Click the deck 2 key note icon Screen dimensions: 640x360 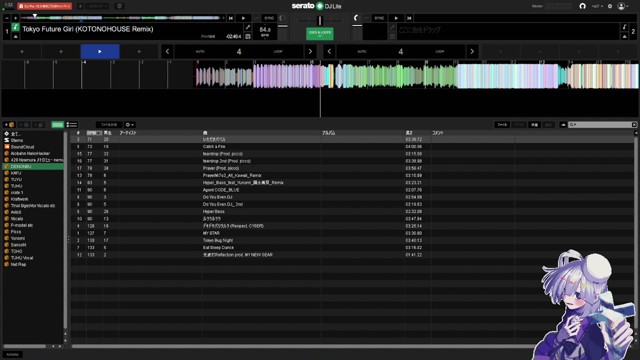[624, 27]
